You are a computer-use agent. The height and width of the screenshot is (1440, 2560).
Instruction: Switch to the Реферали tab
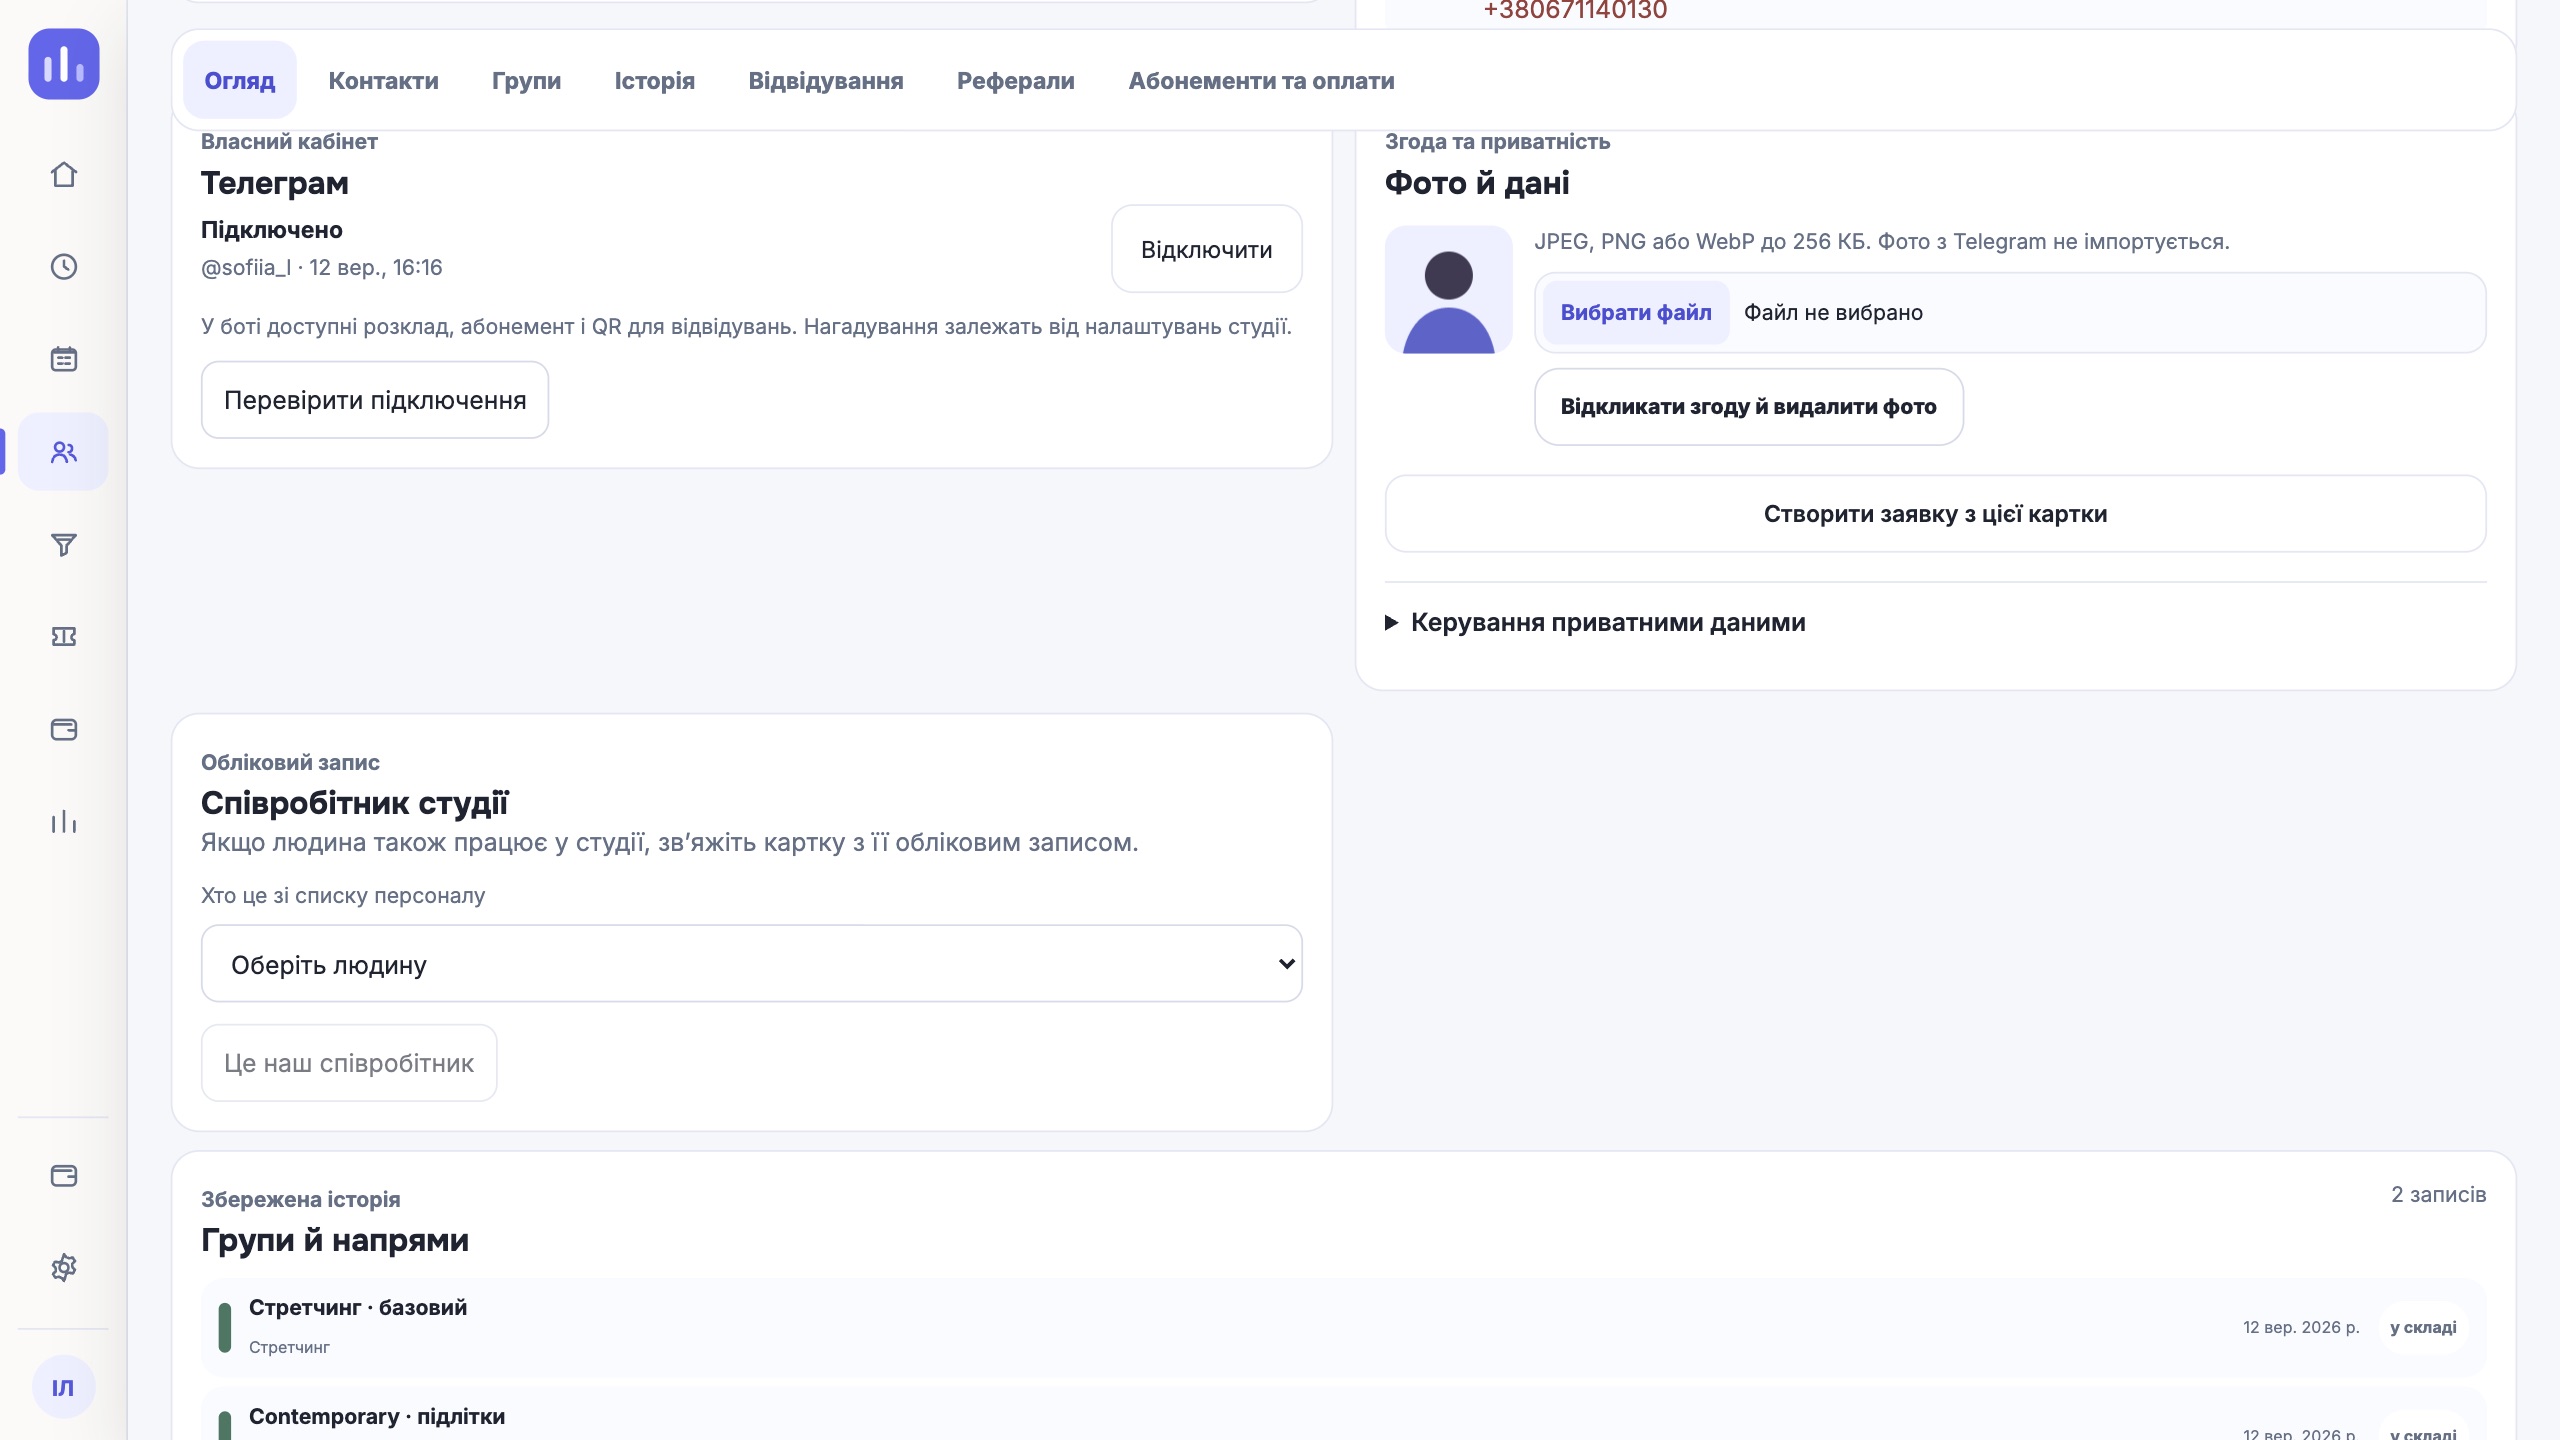(x=1016, y=80)
